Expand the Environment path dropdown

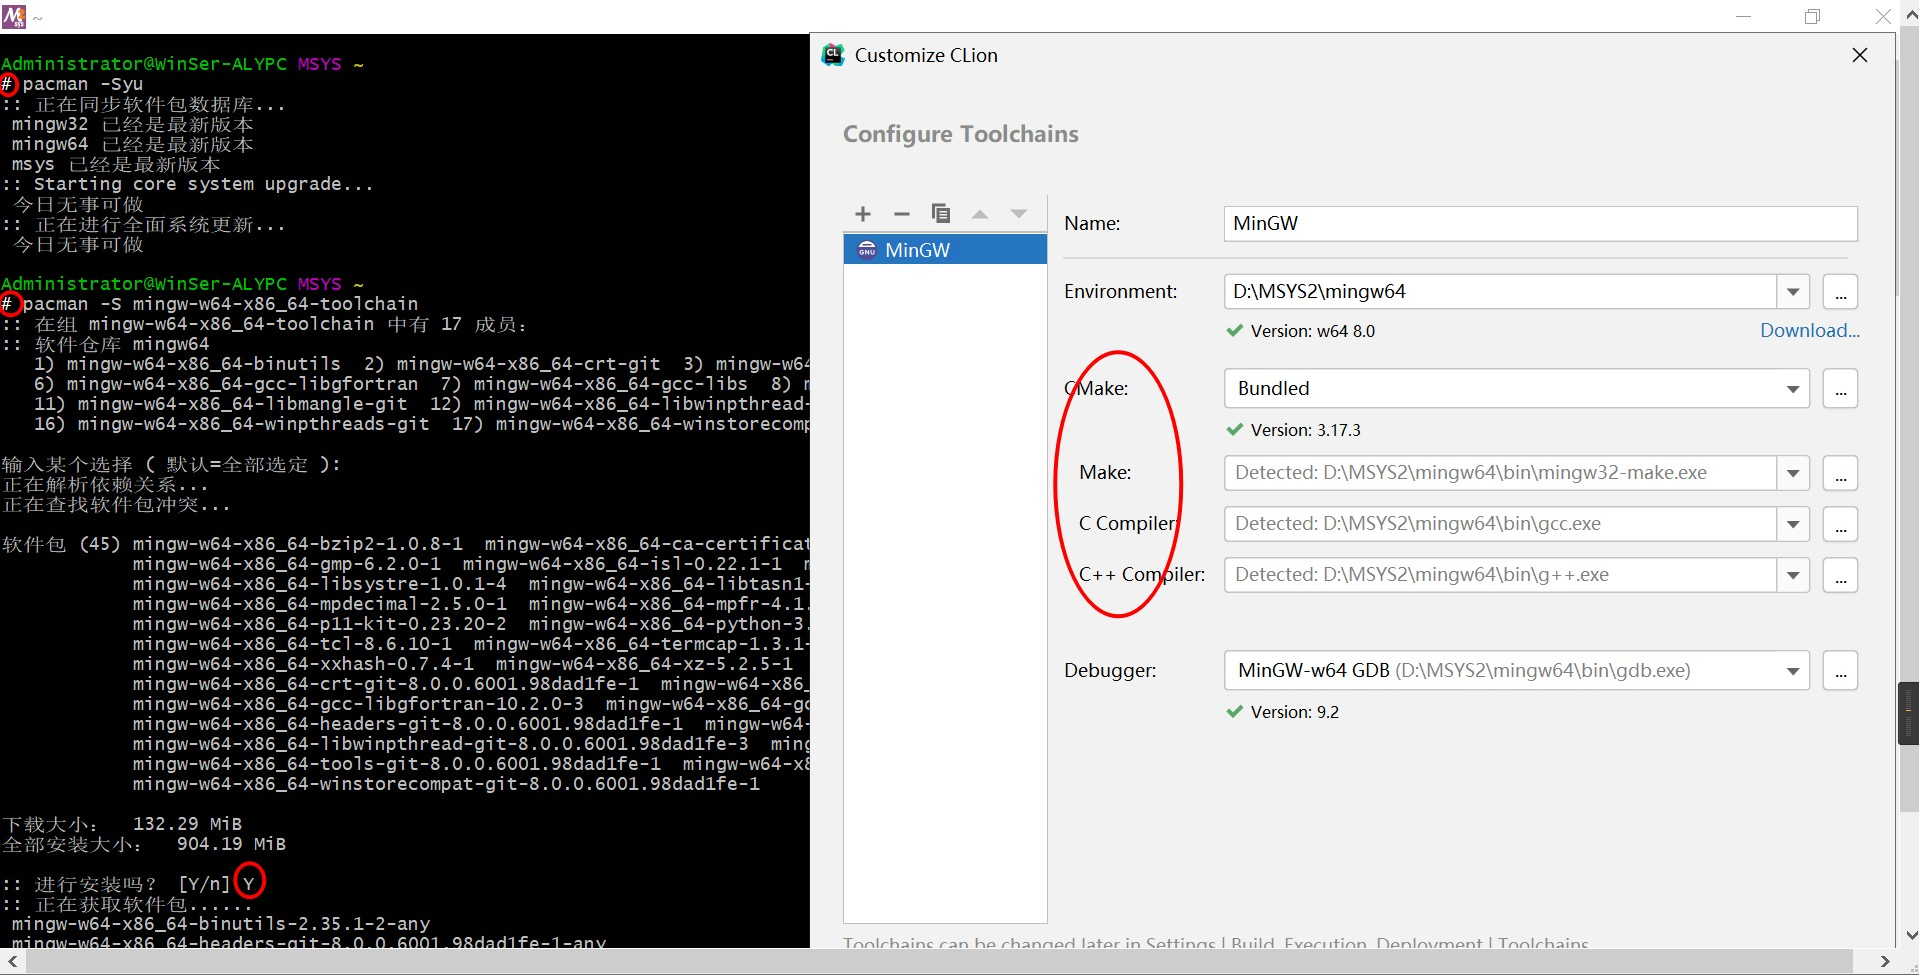(x=1794, y=291)
